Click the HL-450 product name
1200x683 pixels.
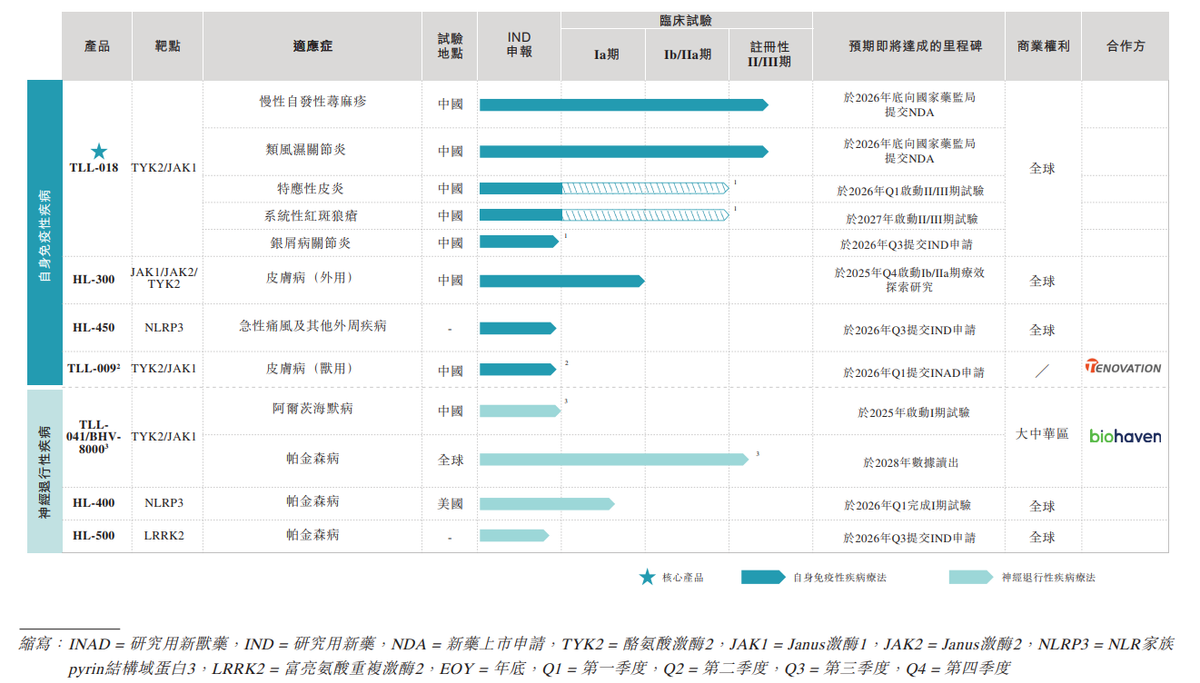click(94, 327)
